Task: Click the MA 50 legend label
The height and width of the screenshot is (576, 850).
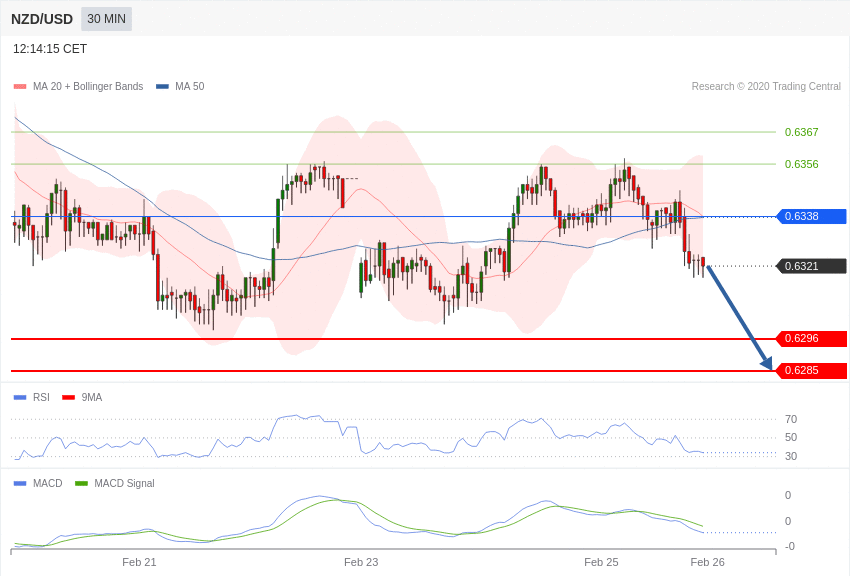Action: tap(189, 86)
